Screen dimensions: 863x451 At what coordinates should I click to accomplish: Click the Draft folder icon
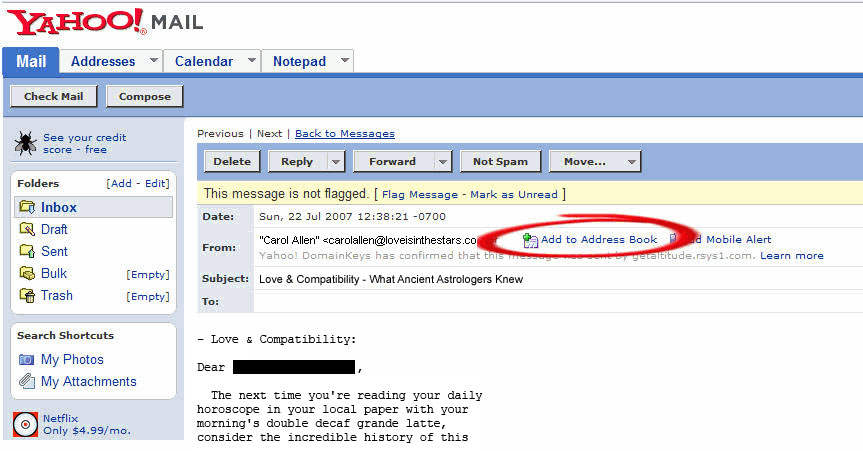tap(27, 229)
